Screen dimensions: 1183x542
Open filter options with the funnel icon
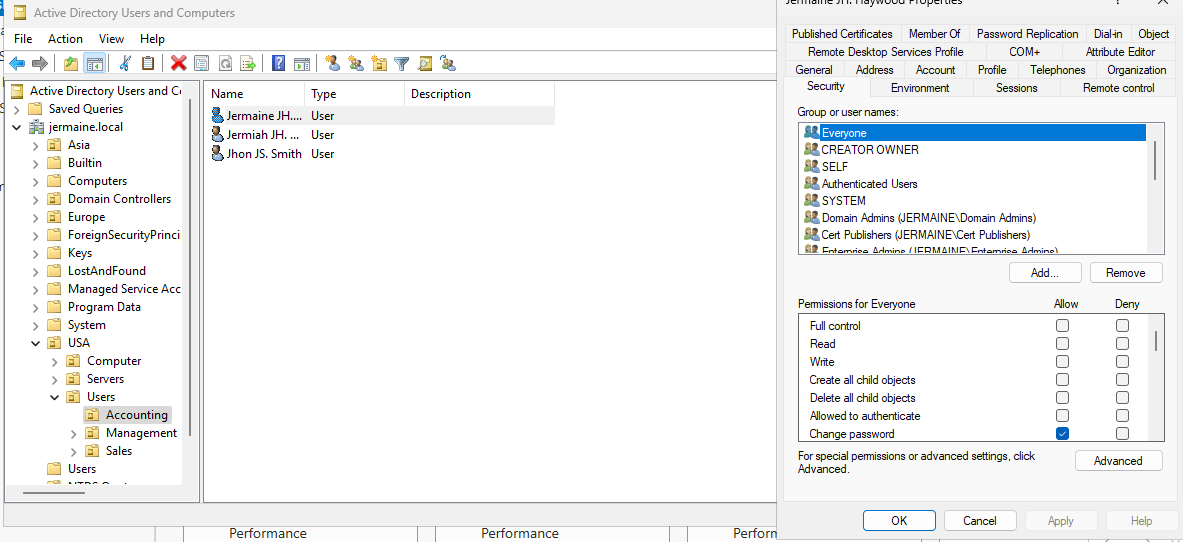click(402, 63)
